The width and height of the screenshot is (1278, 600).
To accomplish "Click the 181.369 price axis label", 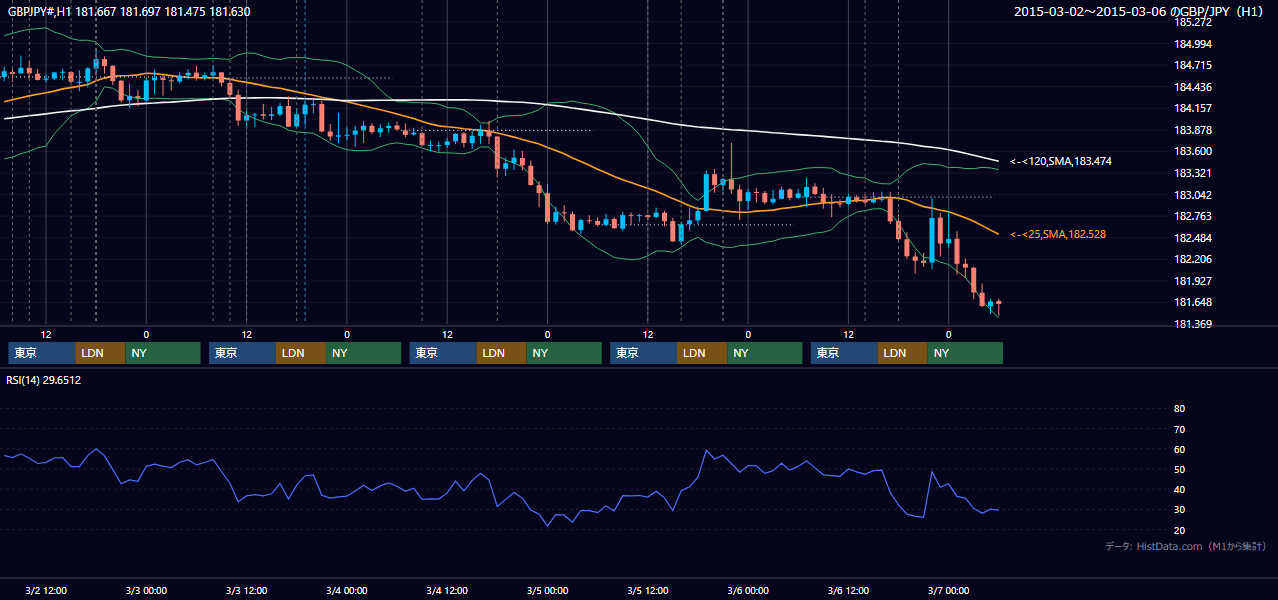I will (1192, 324).
